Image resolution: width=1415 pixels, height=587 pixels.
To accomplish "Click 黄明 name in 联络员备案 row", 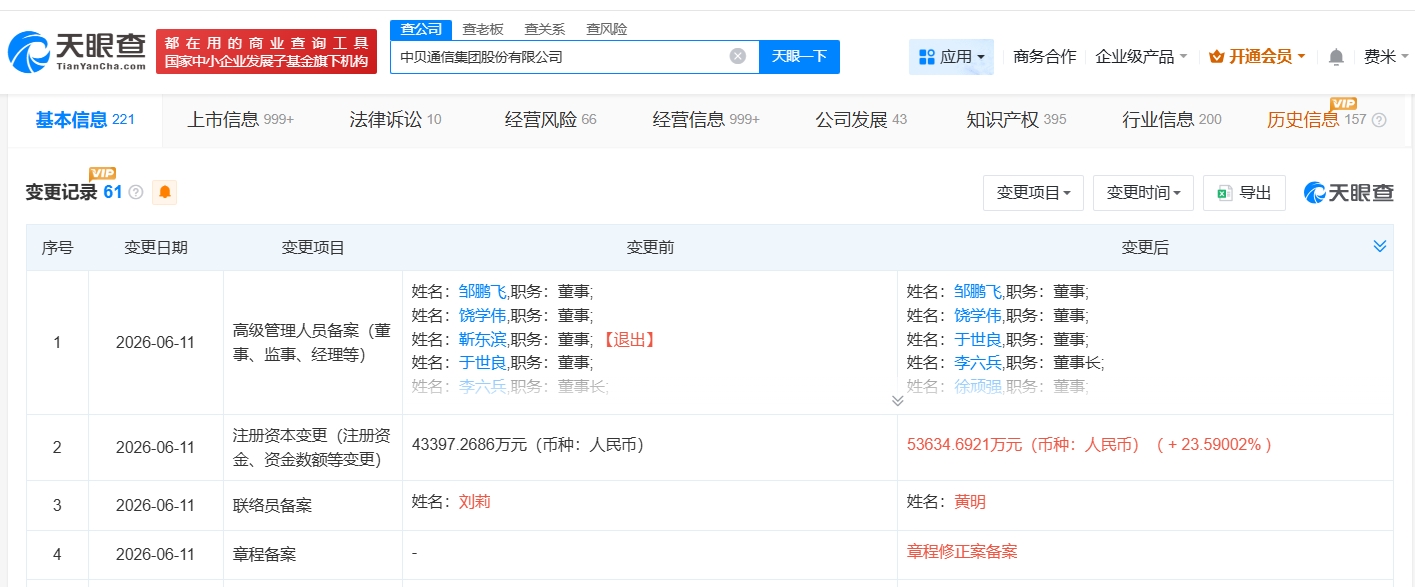I will tap(970, 502).
